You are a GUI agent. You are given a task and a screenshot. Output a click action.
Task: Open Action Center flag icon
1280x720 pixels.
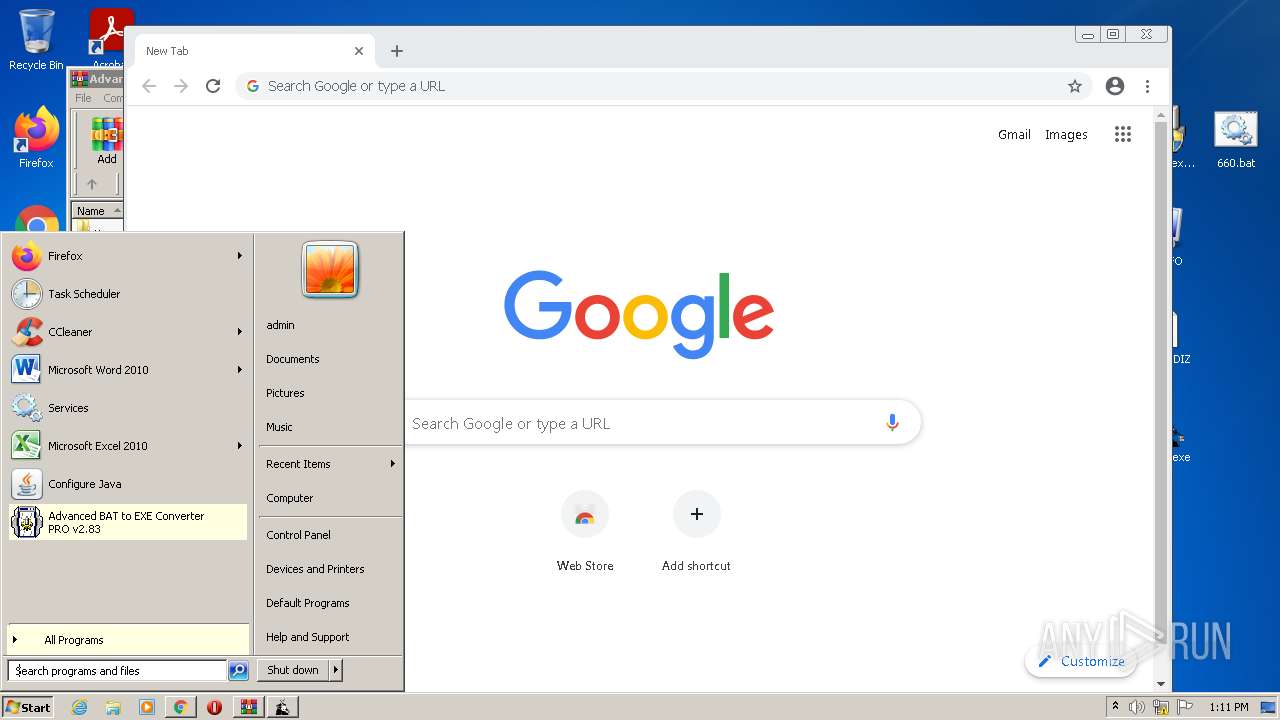(1185, 707)
